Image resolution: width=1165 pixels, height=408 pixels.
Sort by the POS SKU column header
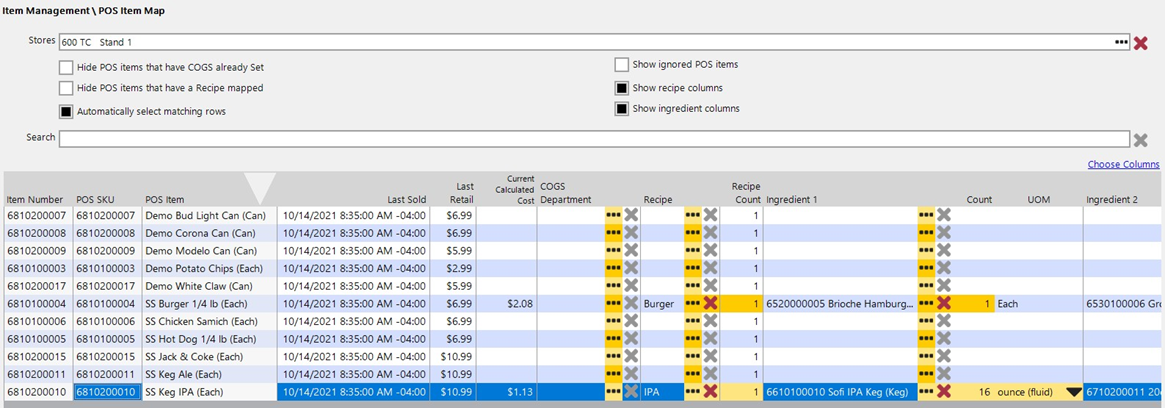pos(94,200)
